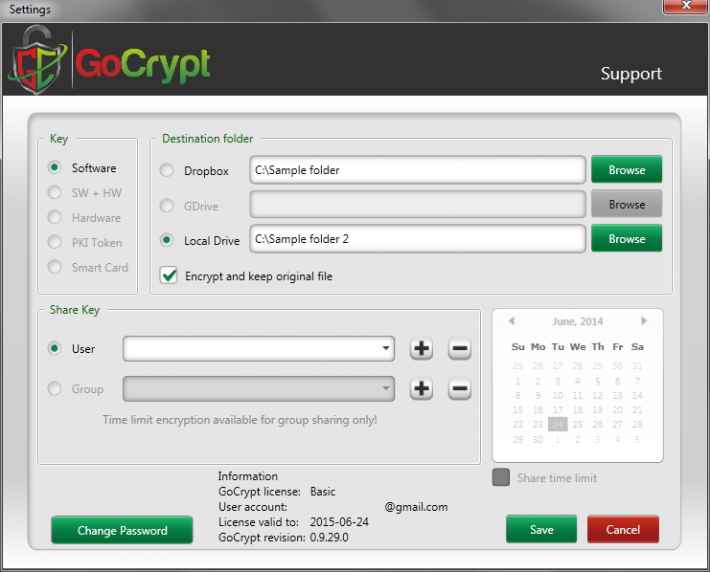Select the Smart Card key option
This screenshot has height=572, width=710.
point(54,267)
